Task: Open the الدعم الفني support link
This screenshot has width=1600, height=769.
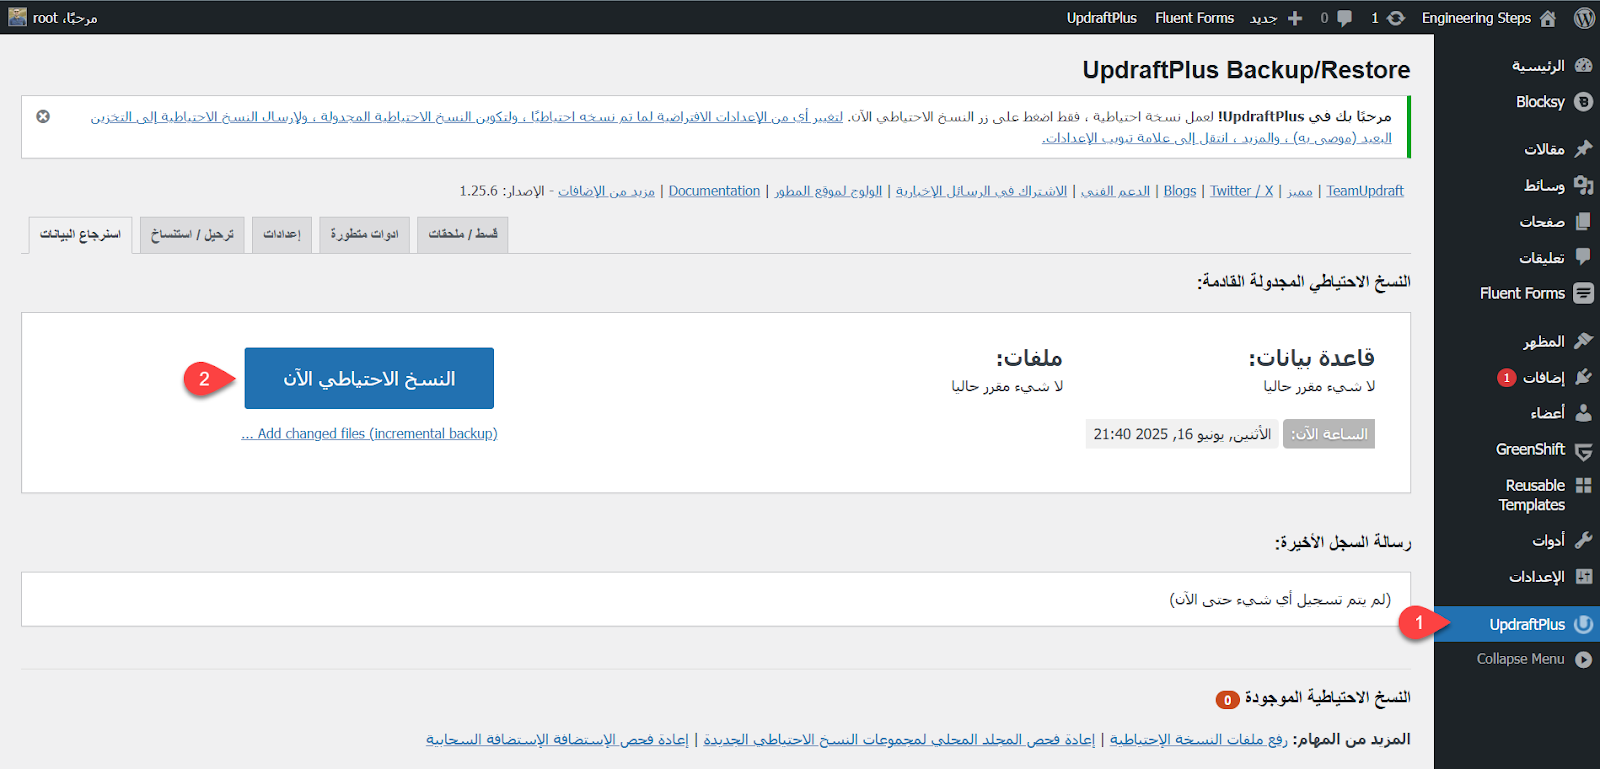Action: 1115,191
